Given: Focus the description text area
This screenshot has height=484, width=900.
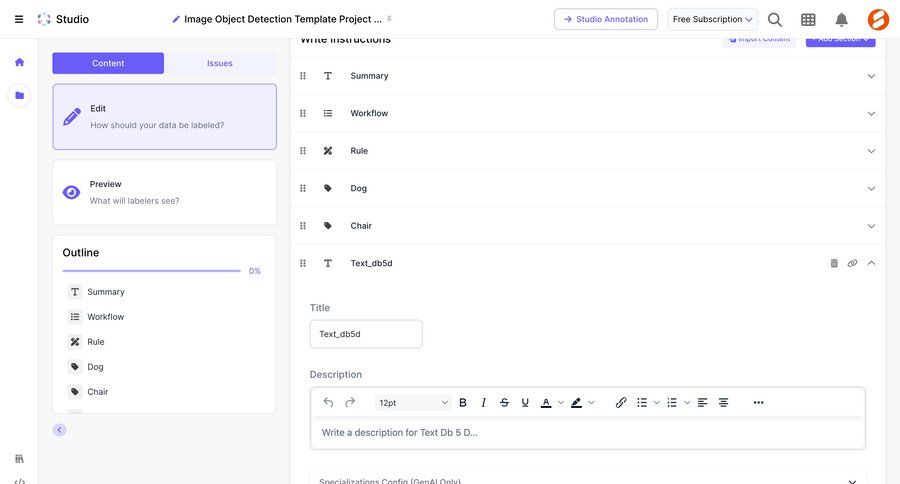Looking at the screenshot, I should point(588,433).
